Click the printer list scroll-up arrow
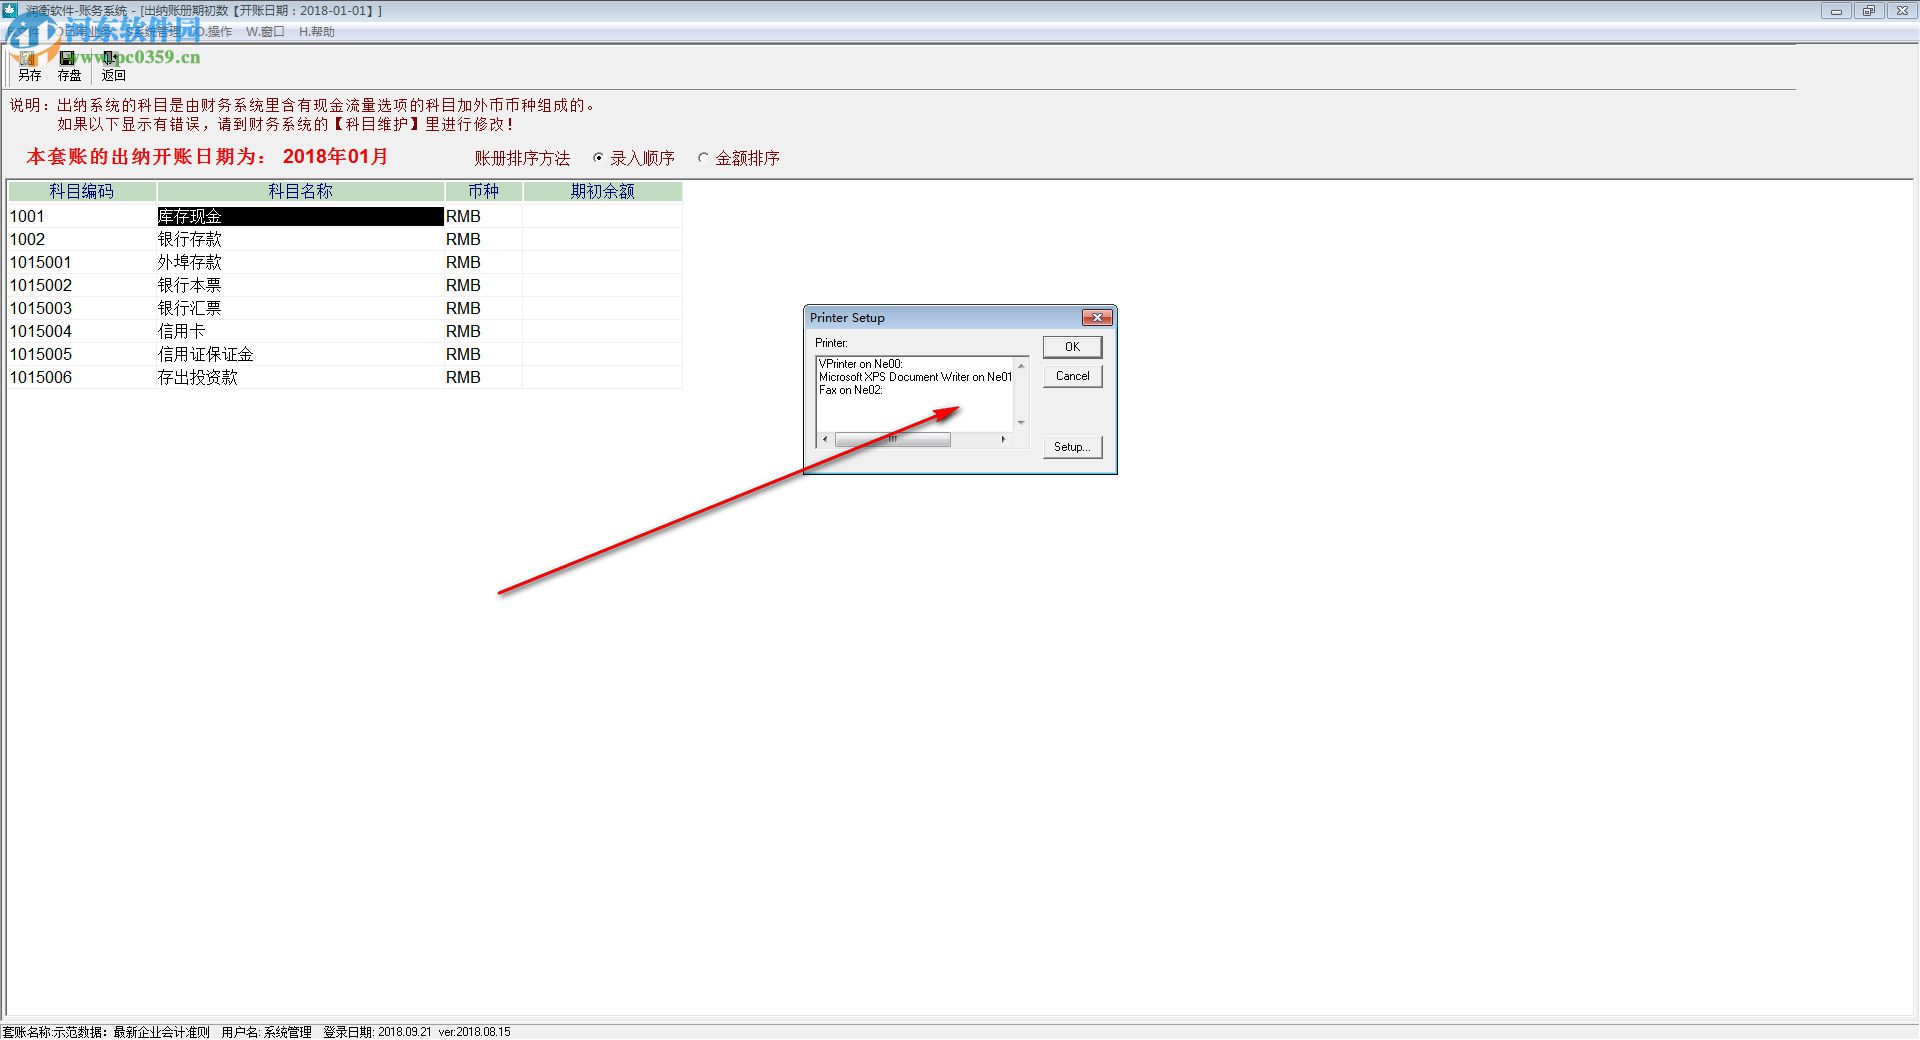This screenshot has width=1920, height=1040. point(1021,365)
